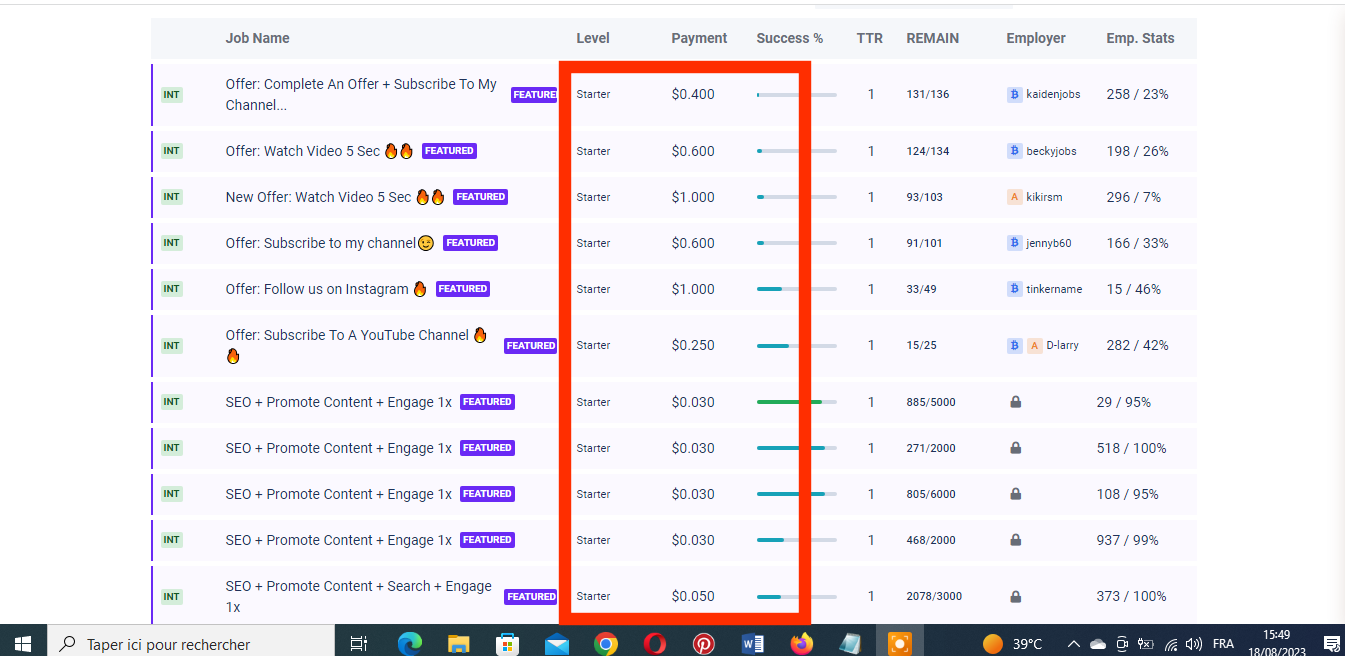The height and width of the screenshot is (656, 1345).
Task: Click the FEATURED badge on the Instagram offer
Action: click(x=463, y=289)
